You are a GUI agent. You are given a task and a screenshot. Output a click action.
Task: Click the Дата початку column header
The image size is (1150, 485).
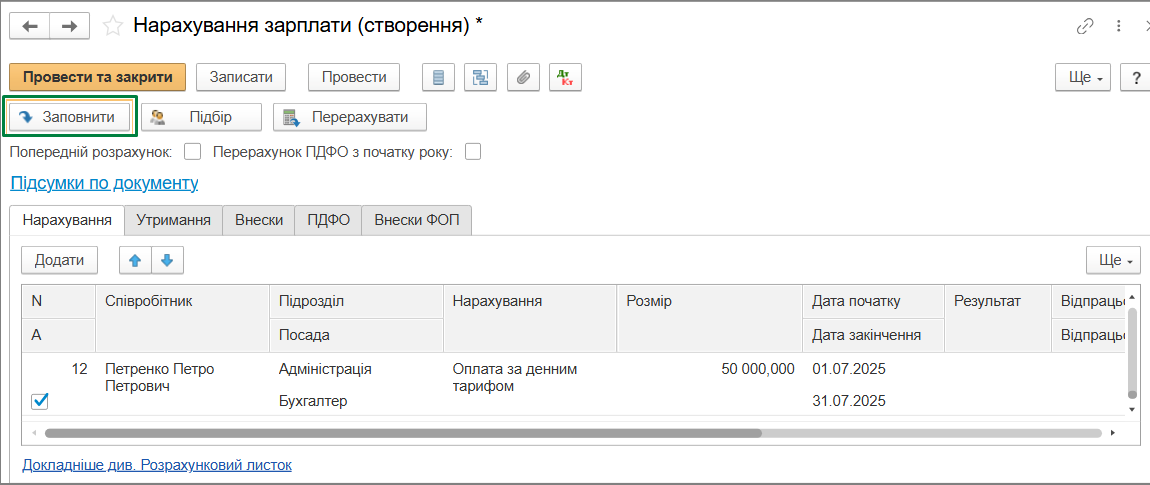[x=873, y=302]
